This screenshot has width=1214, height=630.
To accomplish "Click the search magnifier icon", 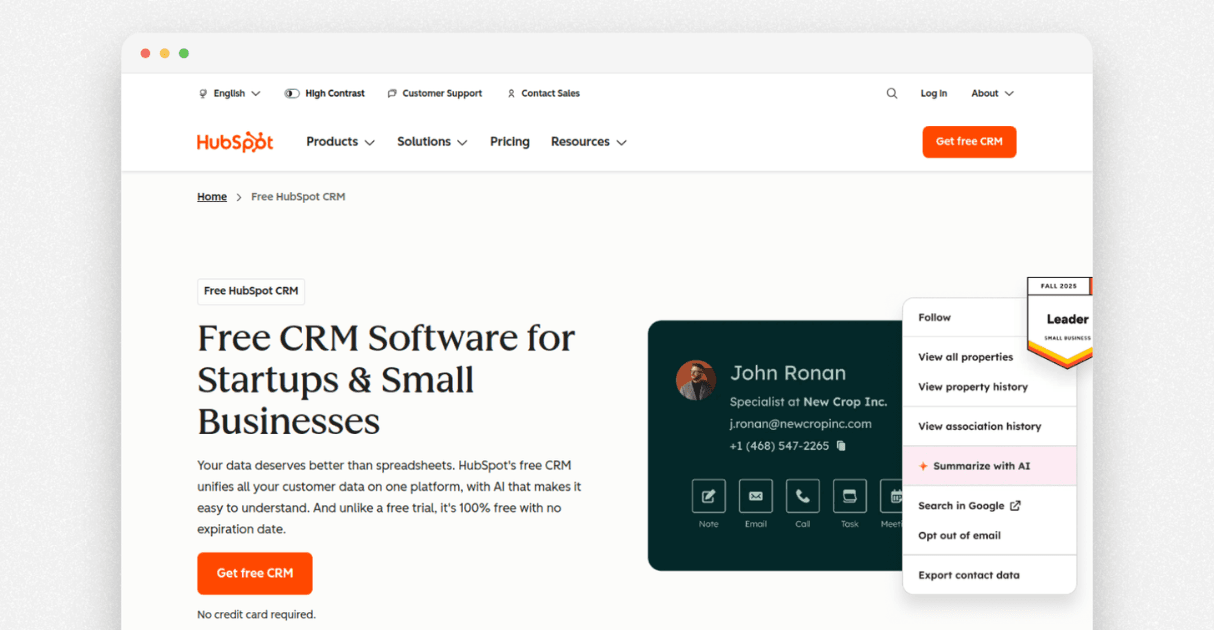I will click(x=891, y=93).
